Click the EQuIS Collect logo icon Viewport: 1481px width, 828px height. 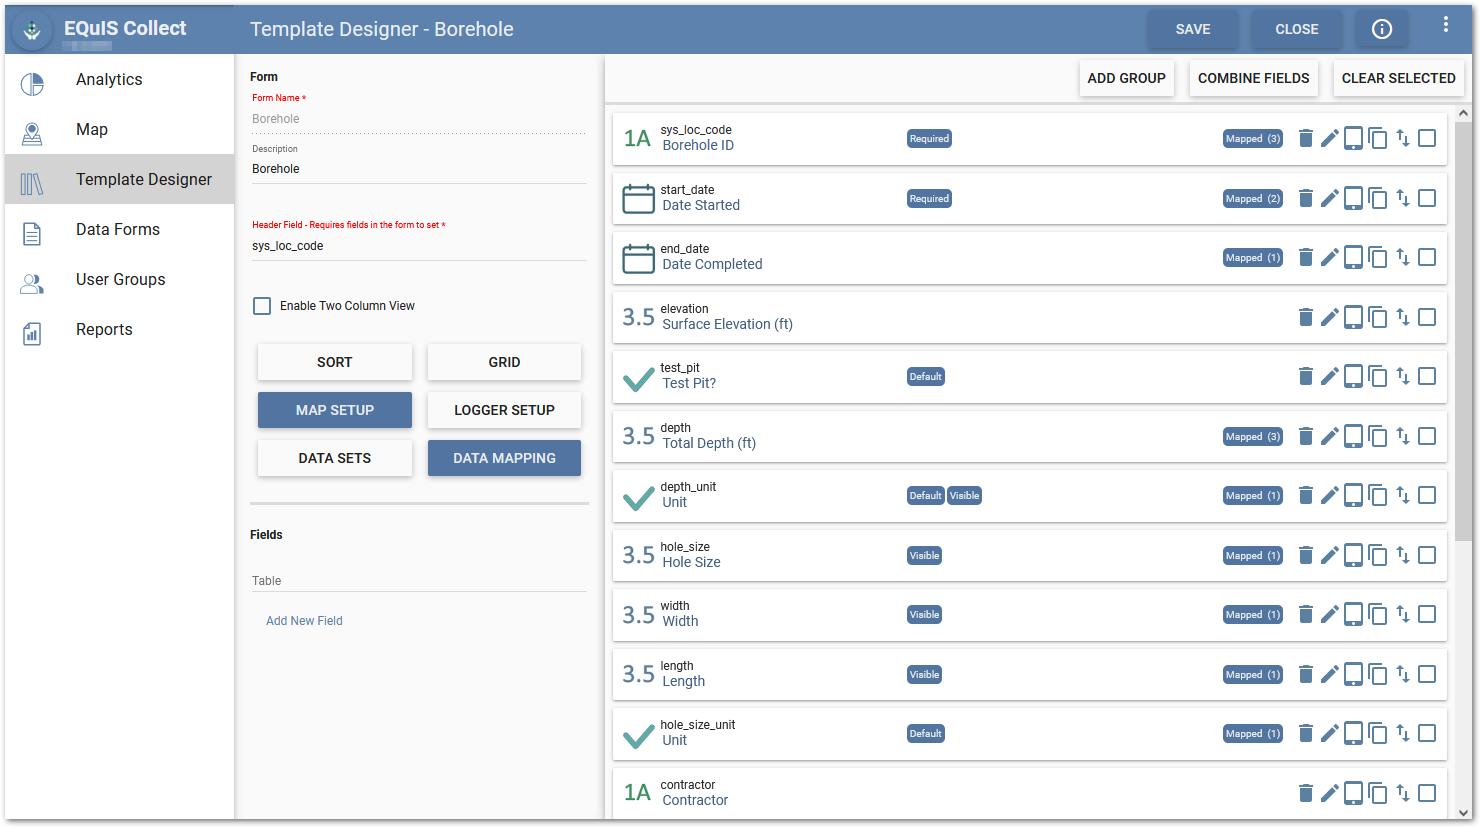coord(32,30)
